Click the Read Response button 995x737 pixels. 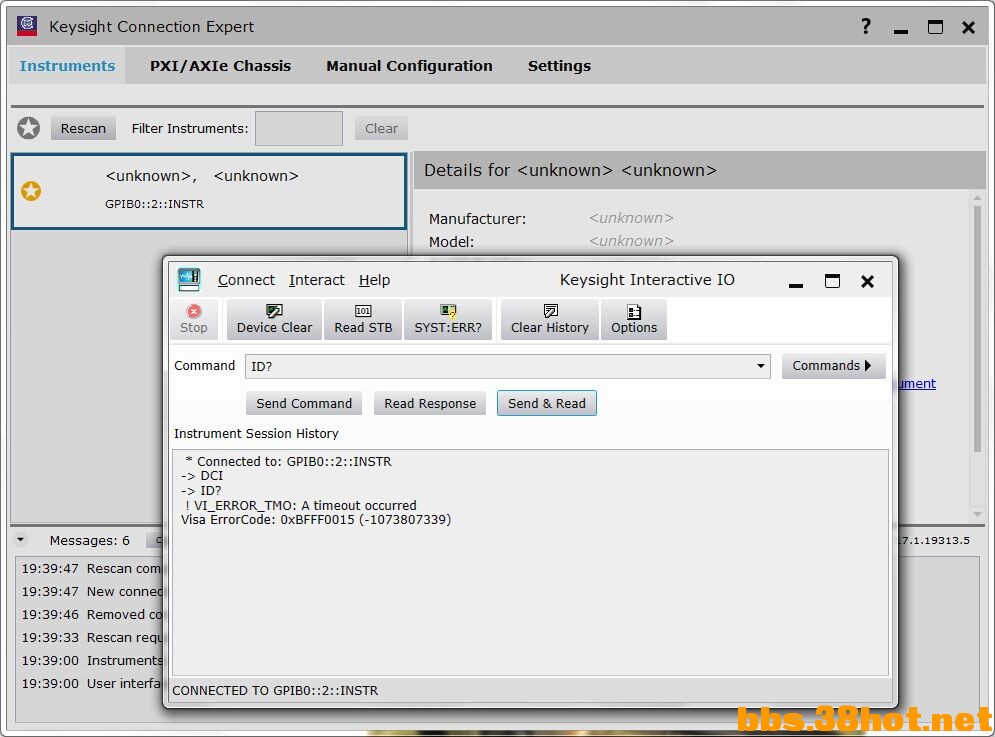pos(430,403)
